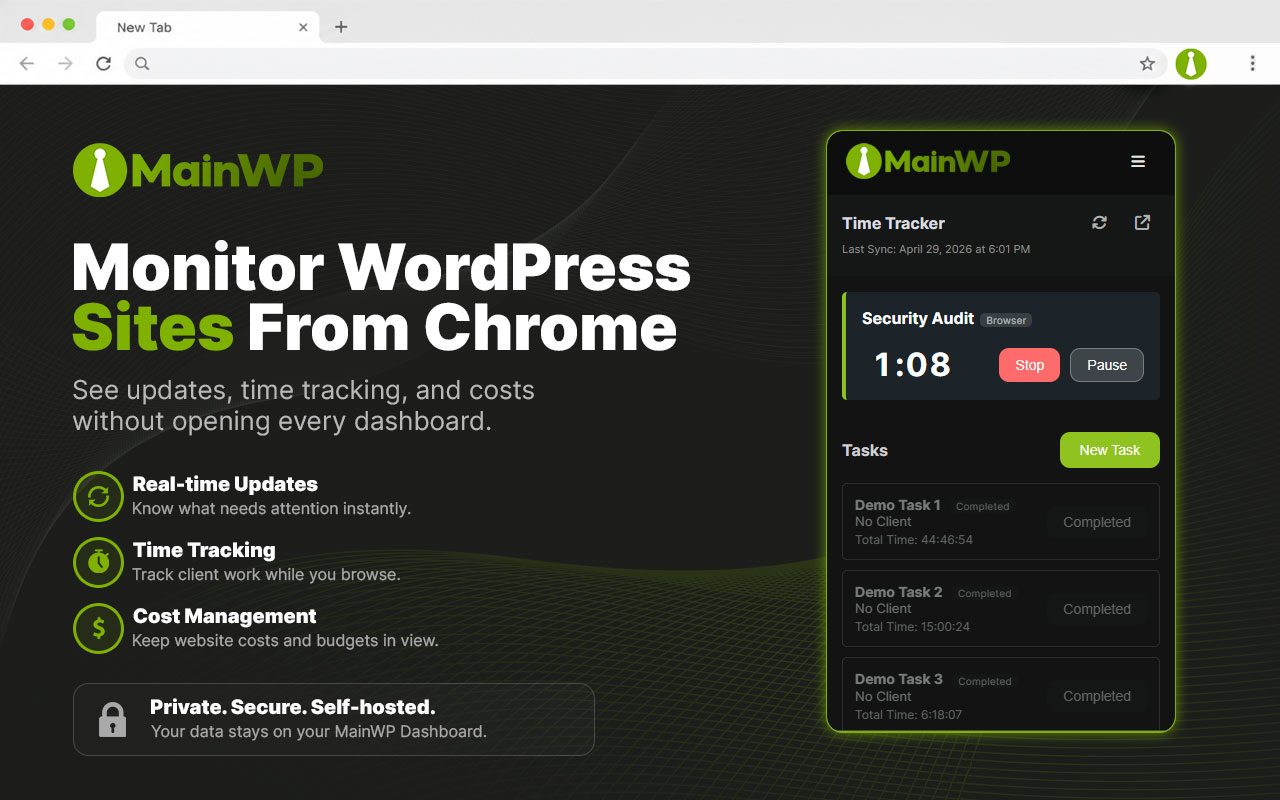
Task: Click the 'Demo Task 3' title
Action: [x=899, y=679]
